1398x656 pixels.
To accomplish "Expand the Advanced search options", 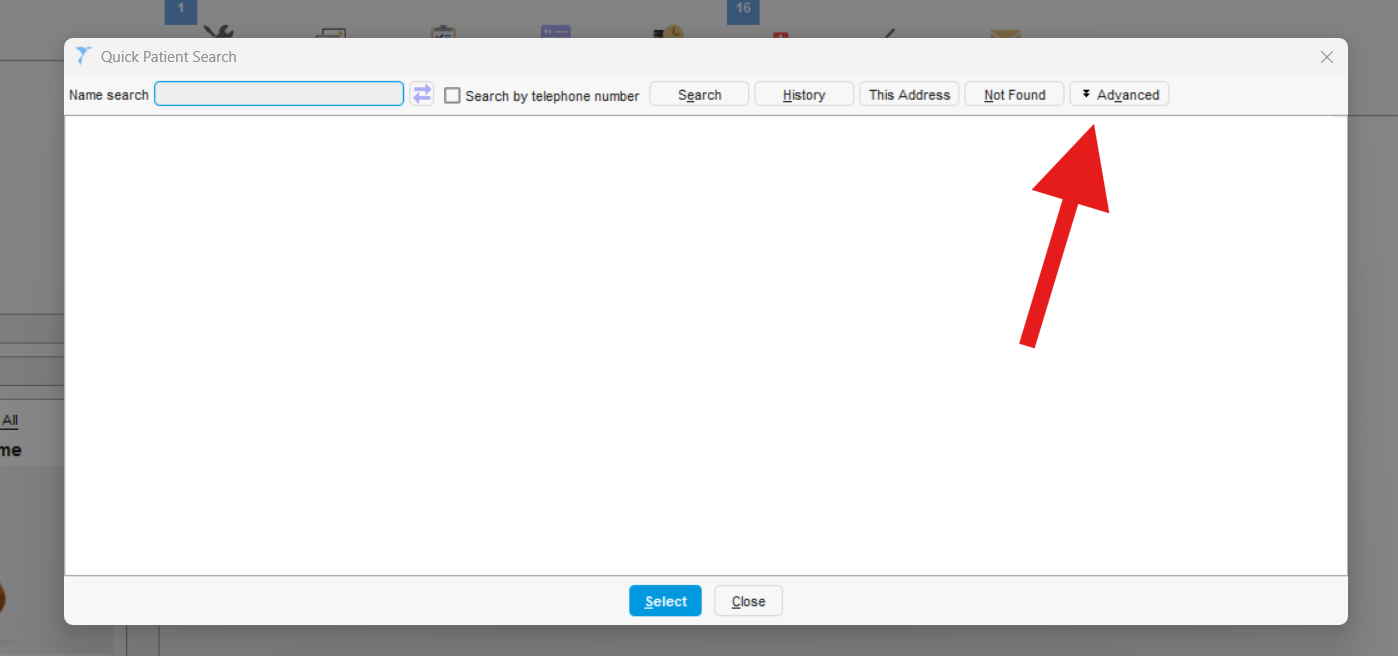I will [1119, 95].
